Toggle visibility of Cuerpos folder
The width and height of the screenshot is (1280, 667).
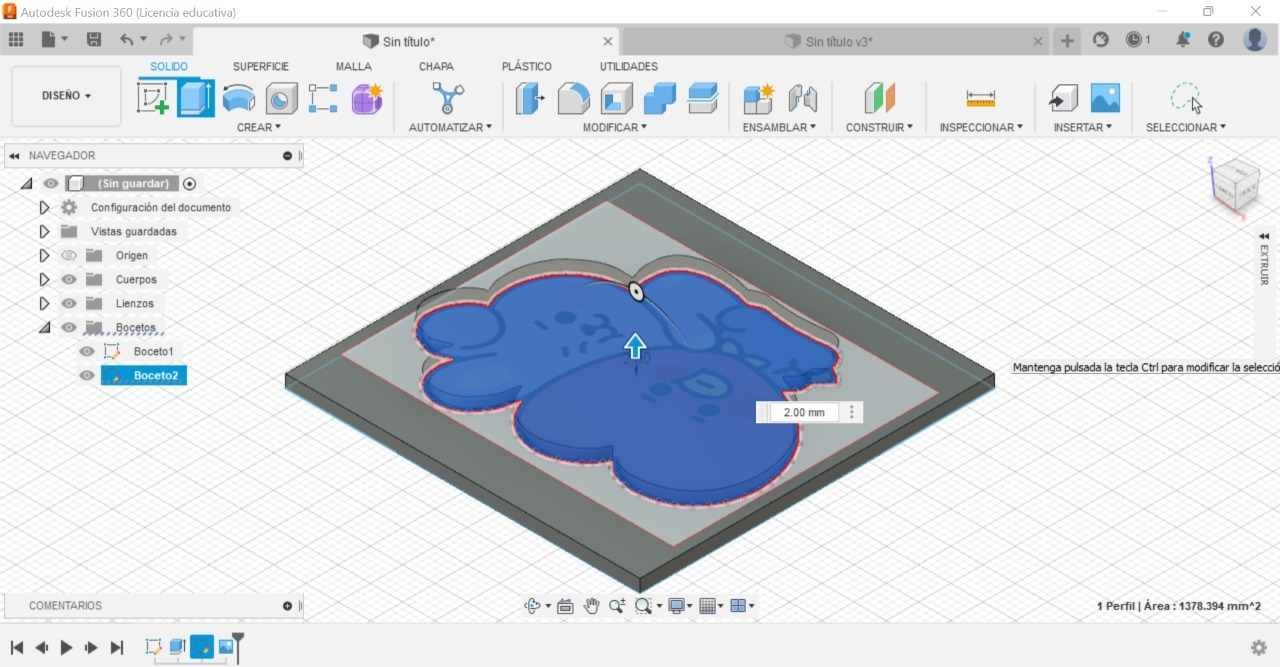pos(69,280)
